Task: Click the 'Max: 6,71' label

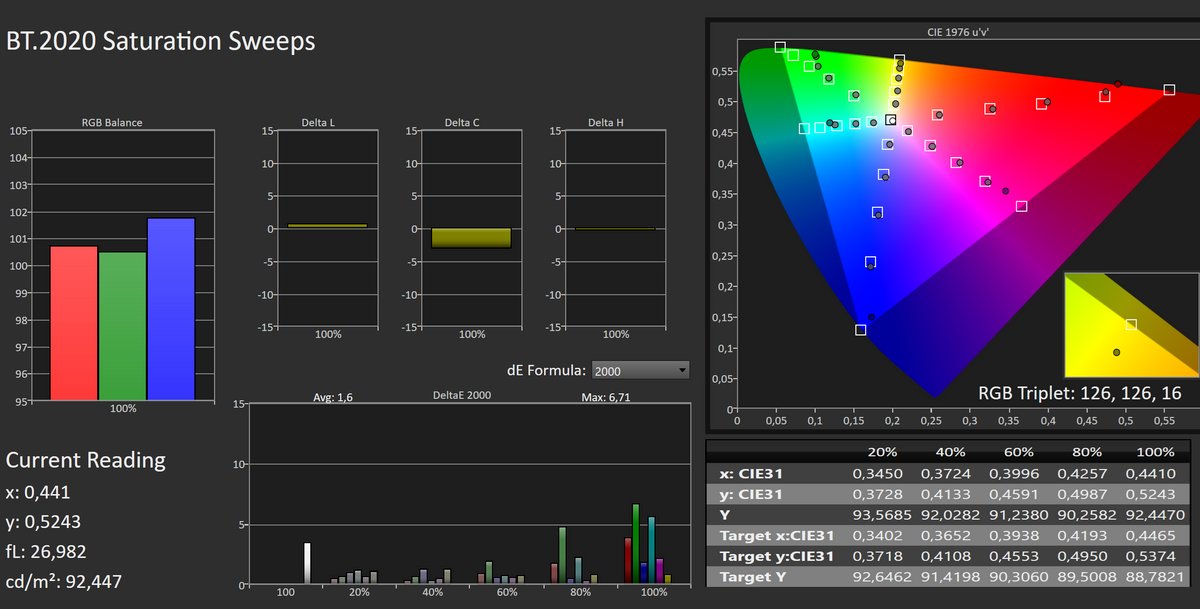Action: click(x=606, y=397)
